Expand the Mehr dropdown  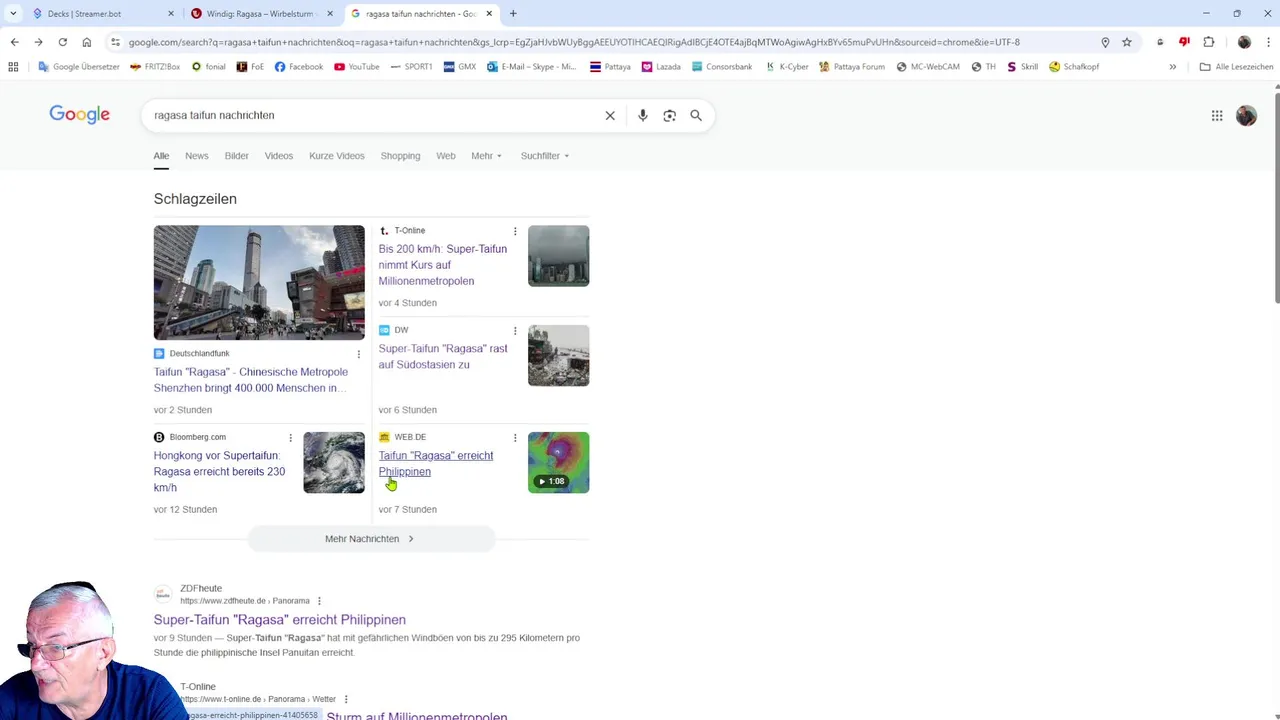click(x=486, y=156)
